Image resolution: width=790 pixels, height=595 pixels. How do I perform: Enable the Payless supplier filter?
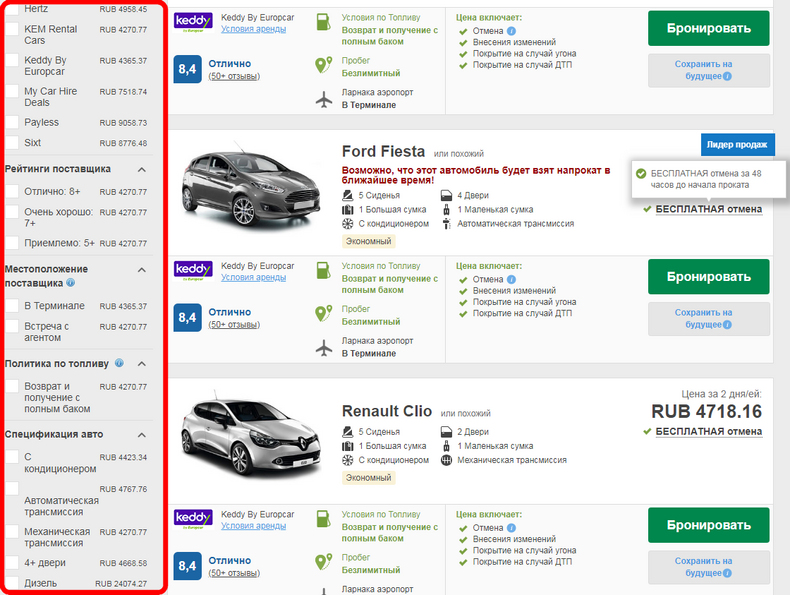coord(12,122)
